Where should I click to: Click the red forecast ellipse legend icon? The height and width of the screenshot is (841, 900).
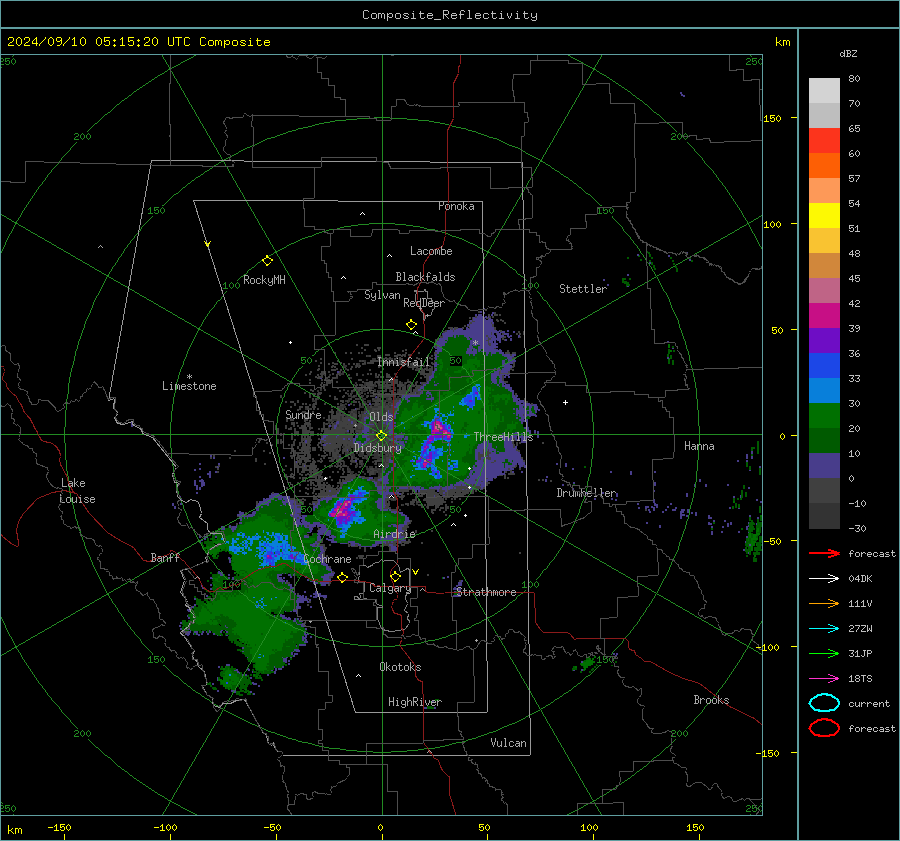pyautogui.click(x=824, y=728)
